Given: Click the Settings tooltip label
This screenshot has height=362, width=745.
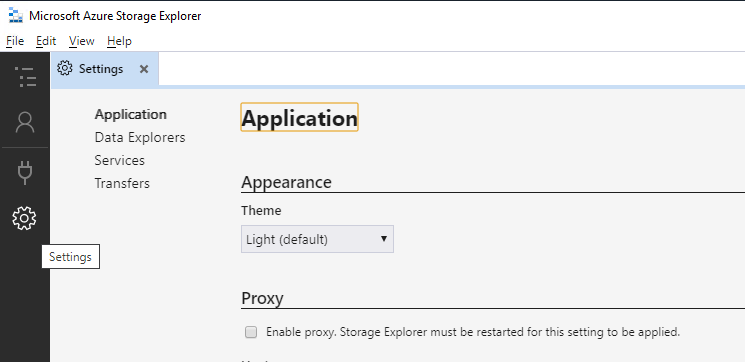Looking at the screenshot, I should point(70,257).
